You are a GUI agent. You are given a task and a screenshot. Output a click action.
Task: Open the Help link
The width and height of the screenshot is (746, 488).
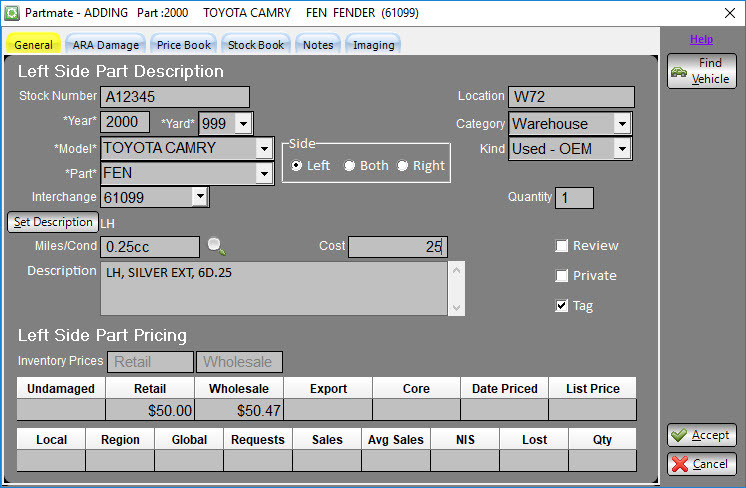701,39
